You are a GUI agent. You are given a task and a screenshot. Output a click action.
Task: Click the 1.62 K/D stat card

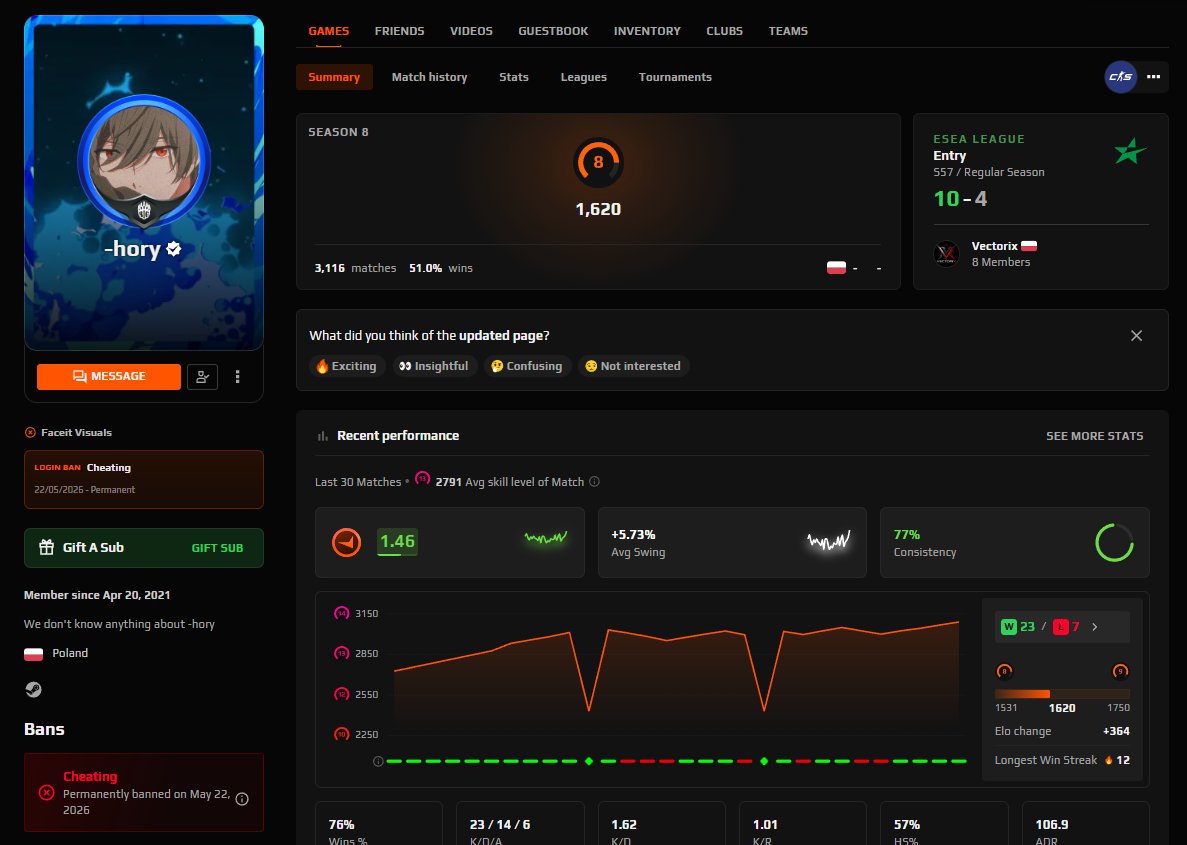pos(662,824)
